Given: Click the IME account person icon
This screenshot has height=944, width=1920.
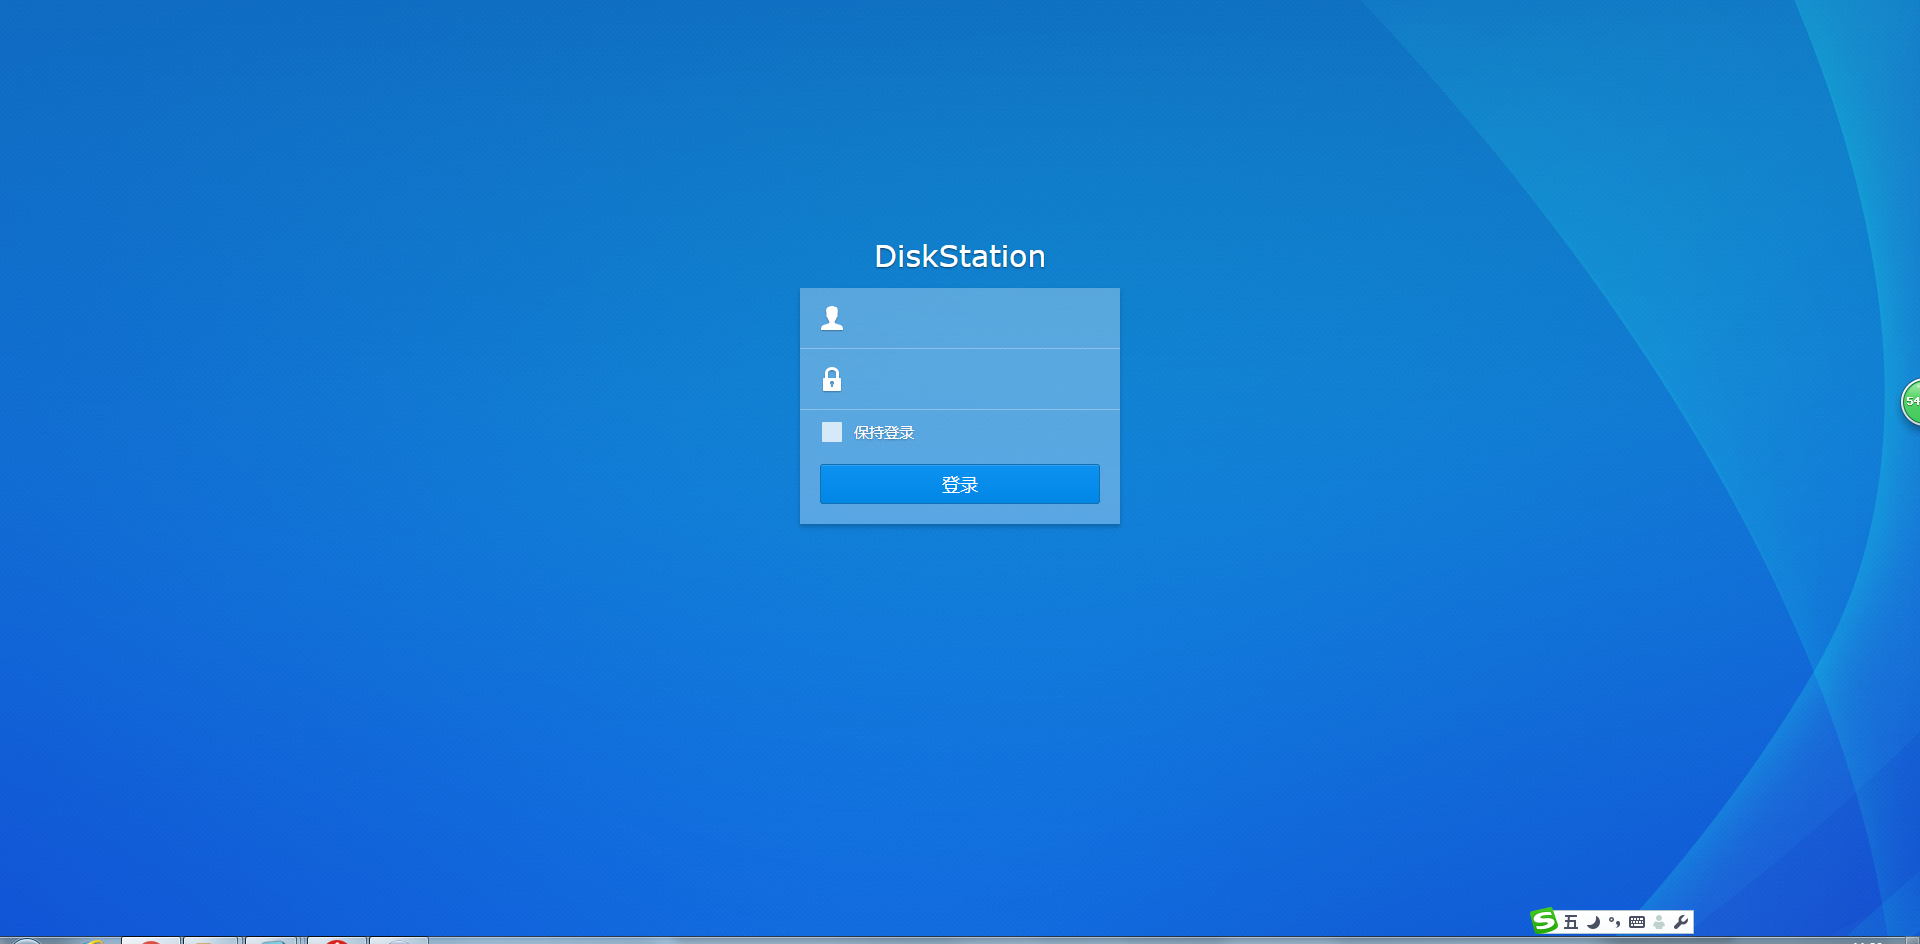Looking at the screenshot, I should 1659,922.
